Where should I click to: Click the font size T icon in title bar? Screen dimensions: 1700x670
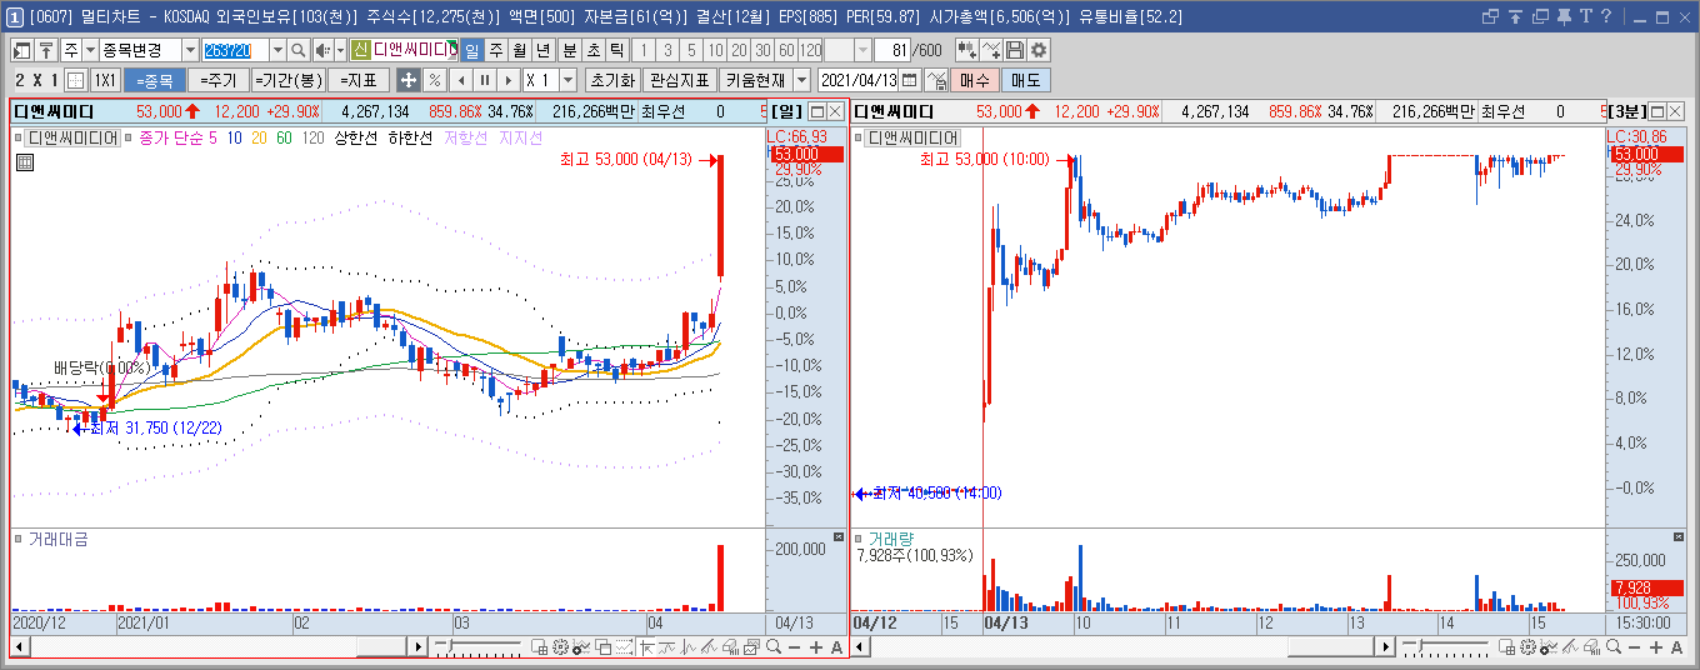(1585, 16)
